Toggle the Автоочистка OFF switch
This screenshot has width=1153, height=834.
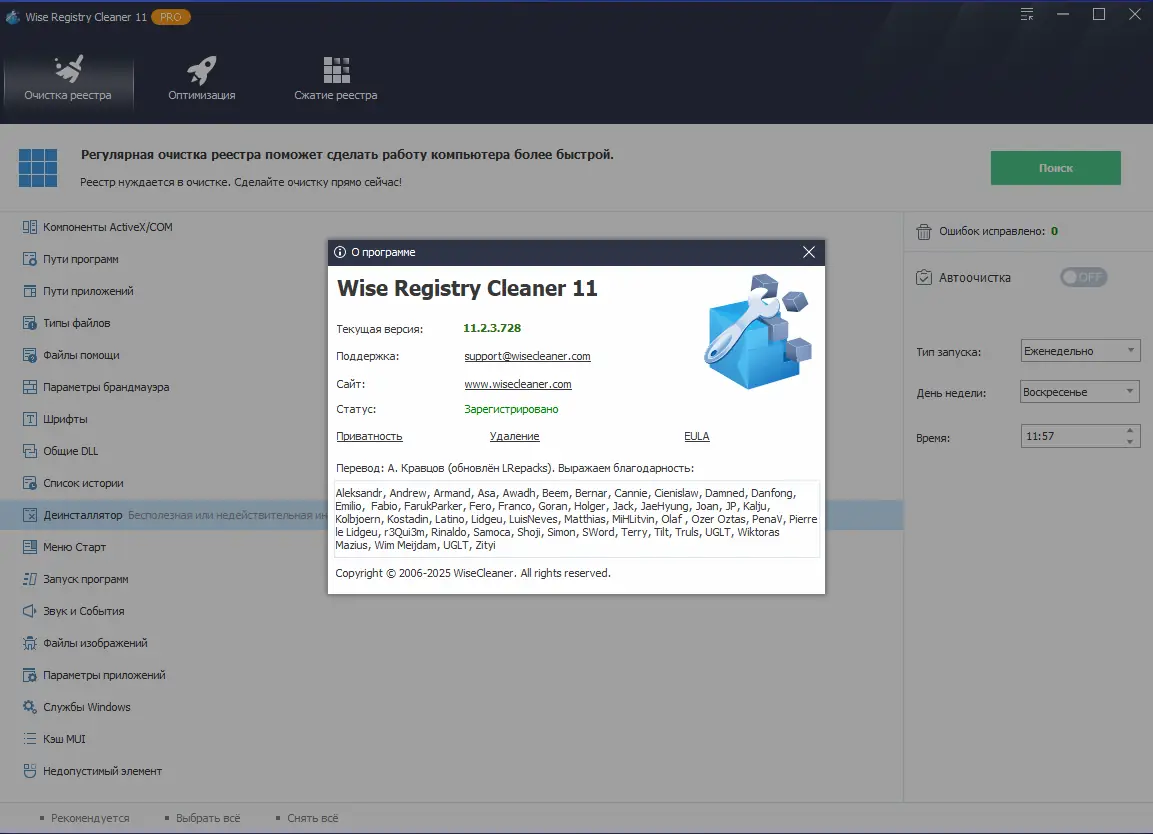pyautogui.click(x=1083, y=277)
